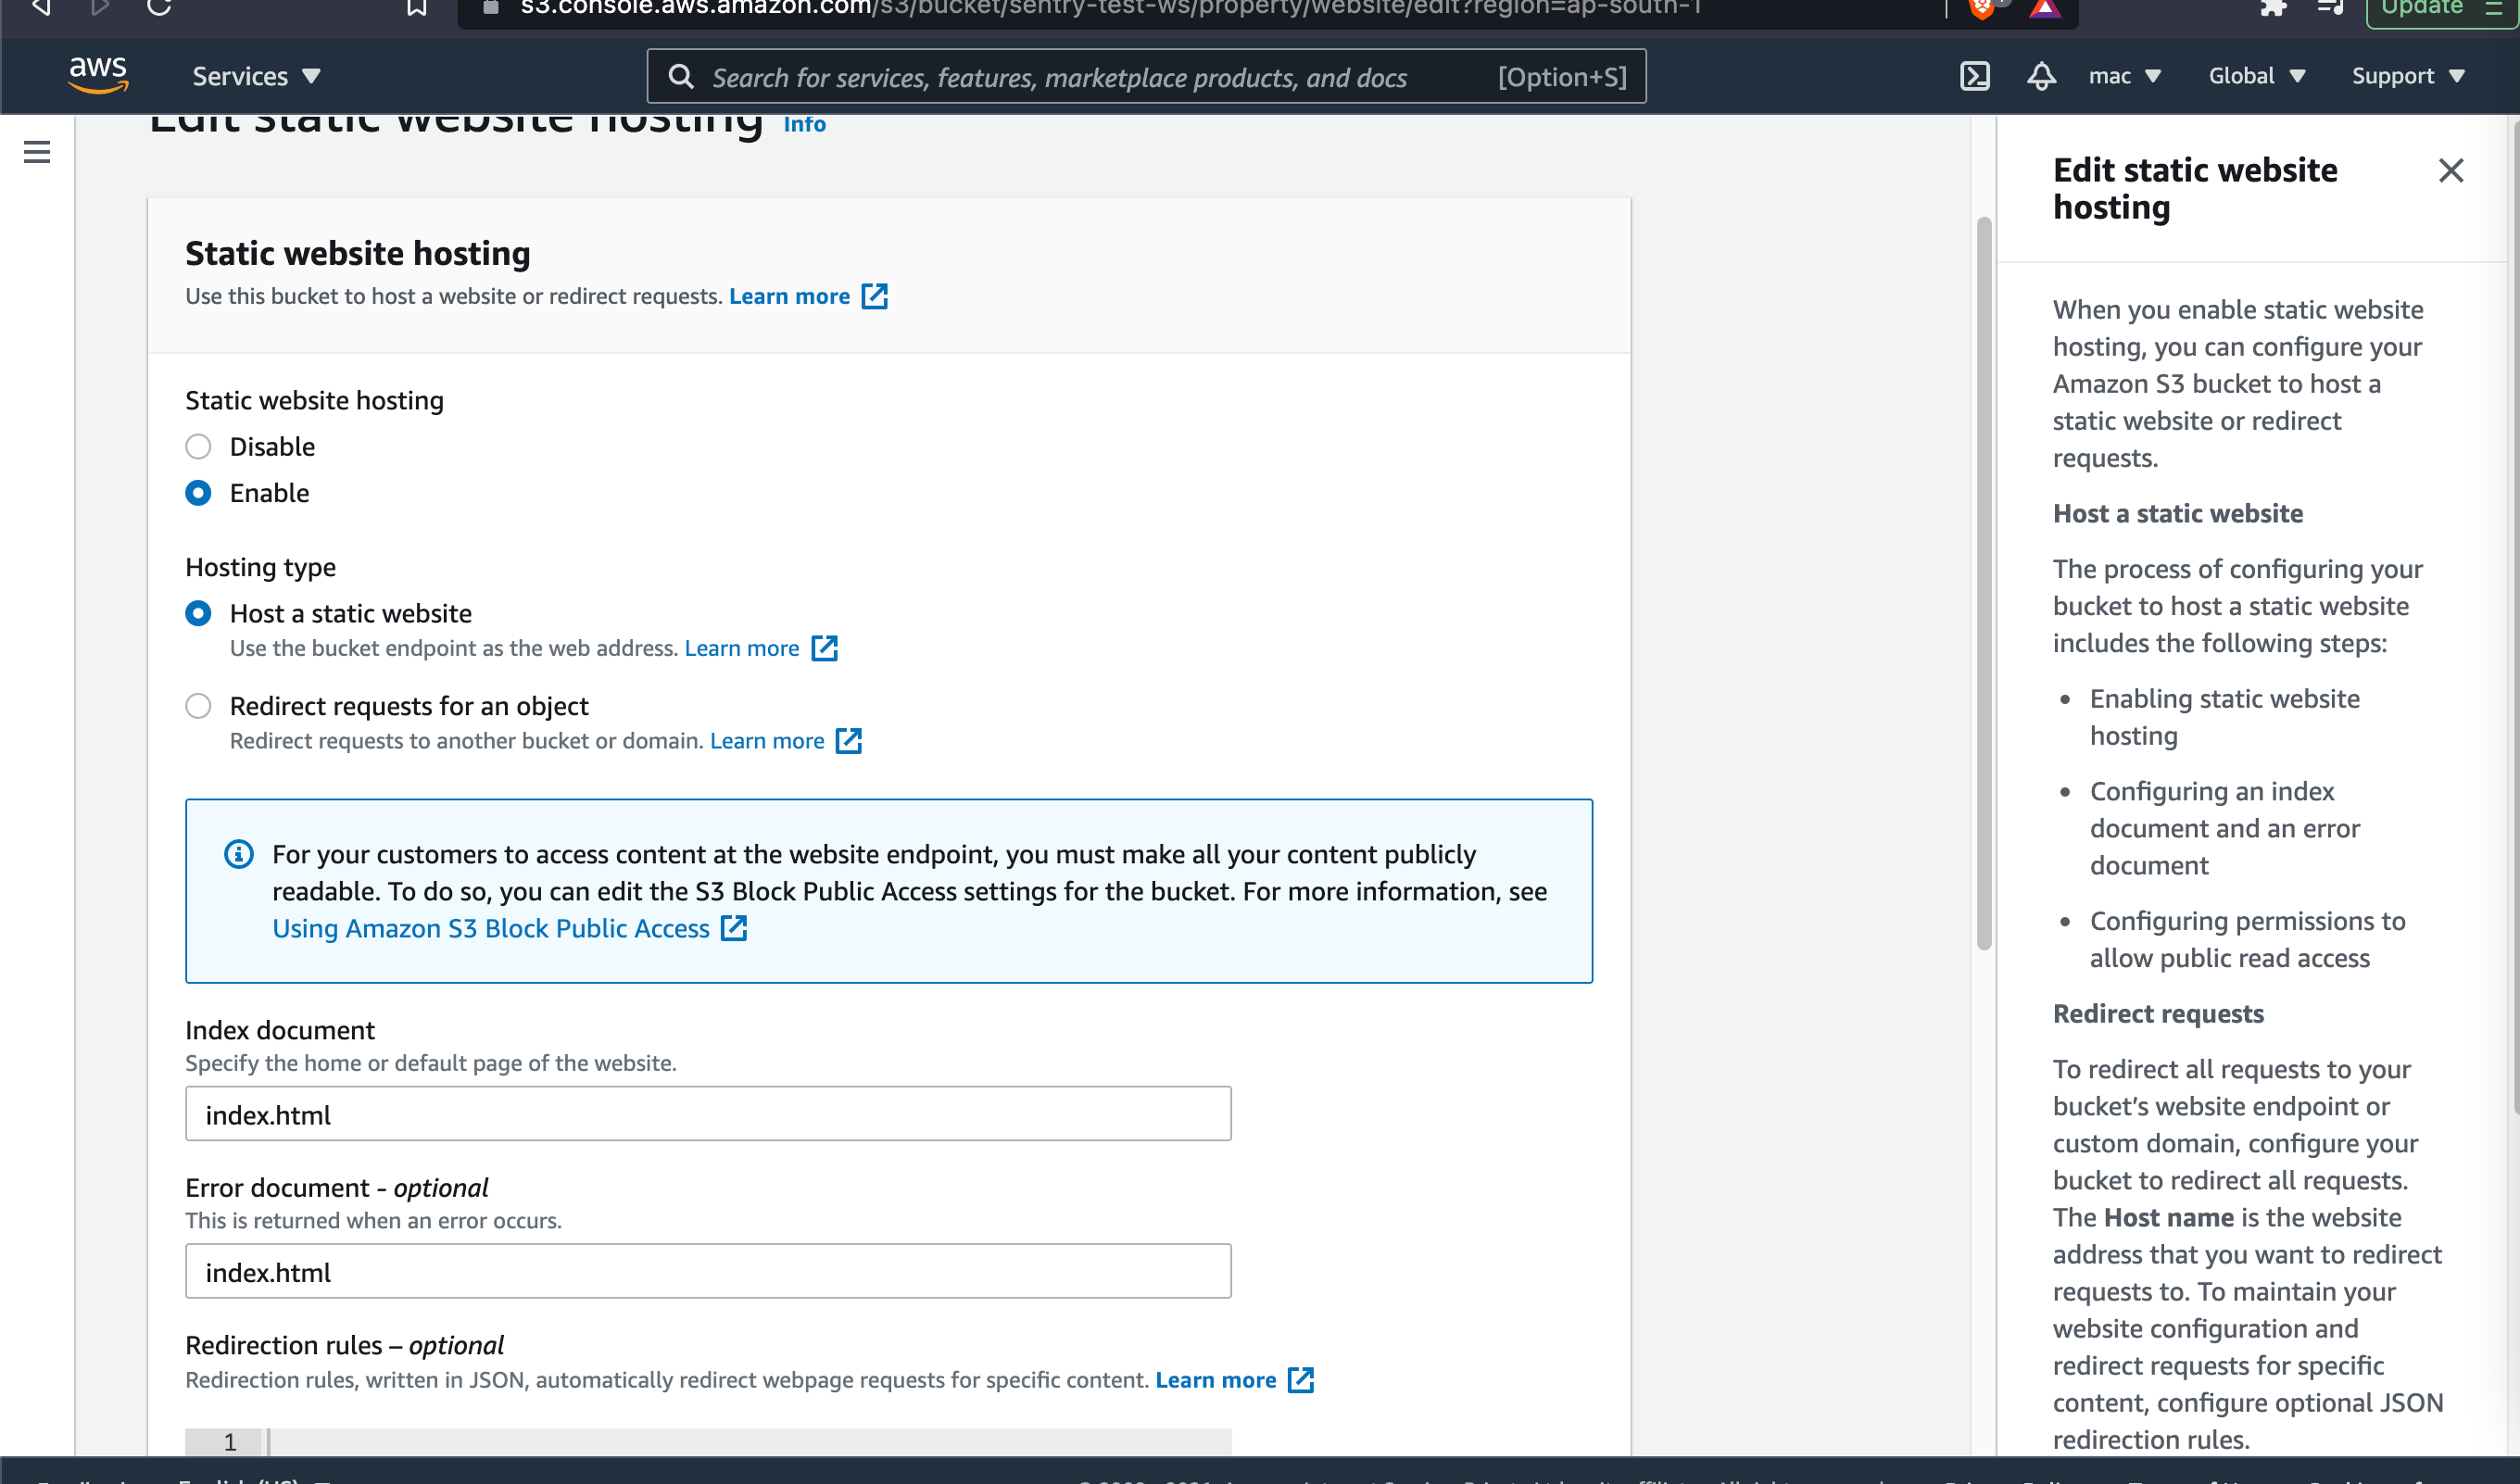
Task: Open the Support menu
Action: [x=2409, y=75]
